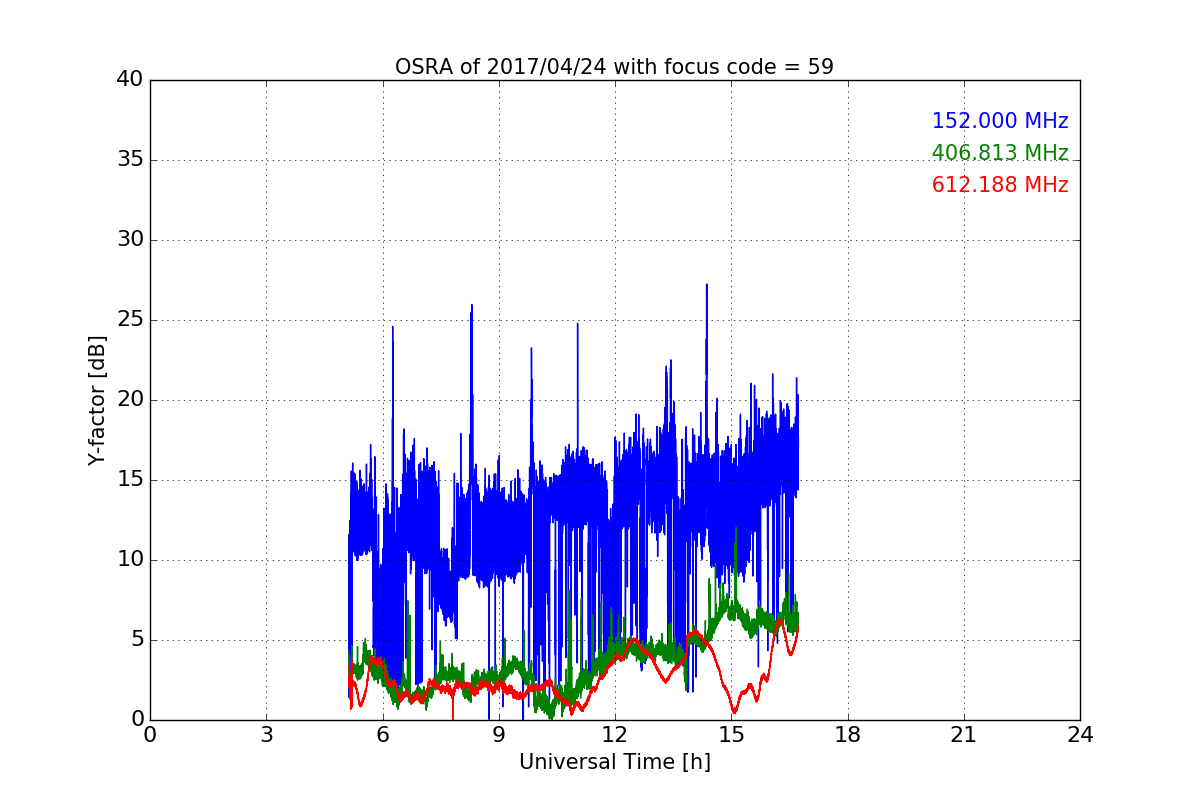The height and width of the screenshot is (800, 1200).
Task: Click the x-axis tick label 12
Action: (615, 735)
